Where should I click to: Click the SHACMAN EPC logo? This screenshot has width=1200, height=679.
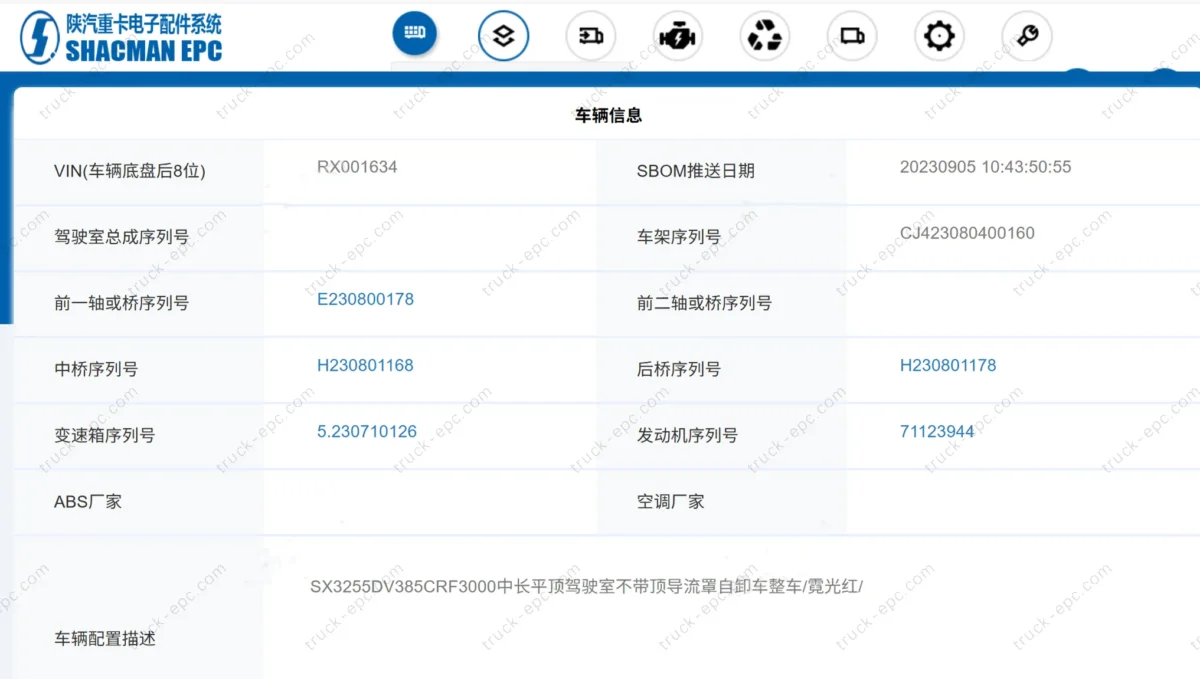(121, 37)
